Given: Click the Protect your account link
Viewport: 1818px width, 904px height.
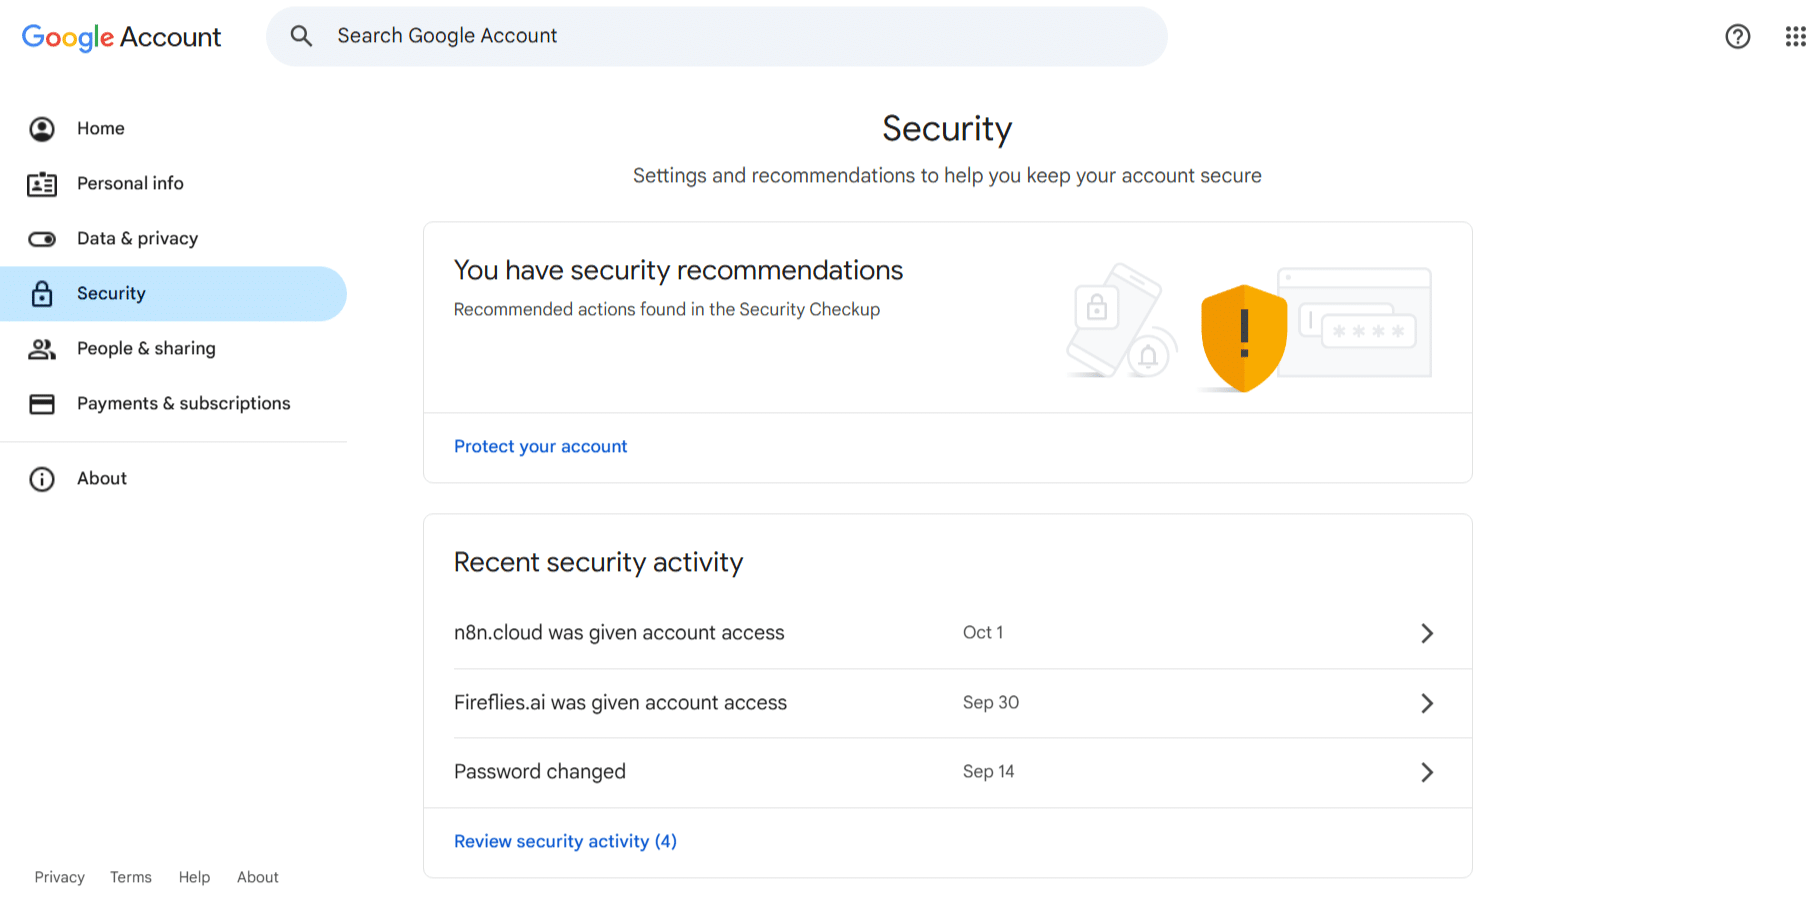Looking at the screenshot, I should pos(540,447).
